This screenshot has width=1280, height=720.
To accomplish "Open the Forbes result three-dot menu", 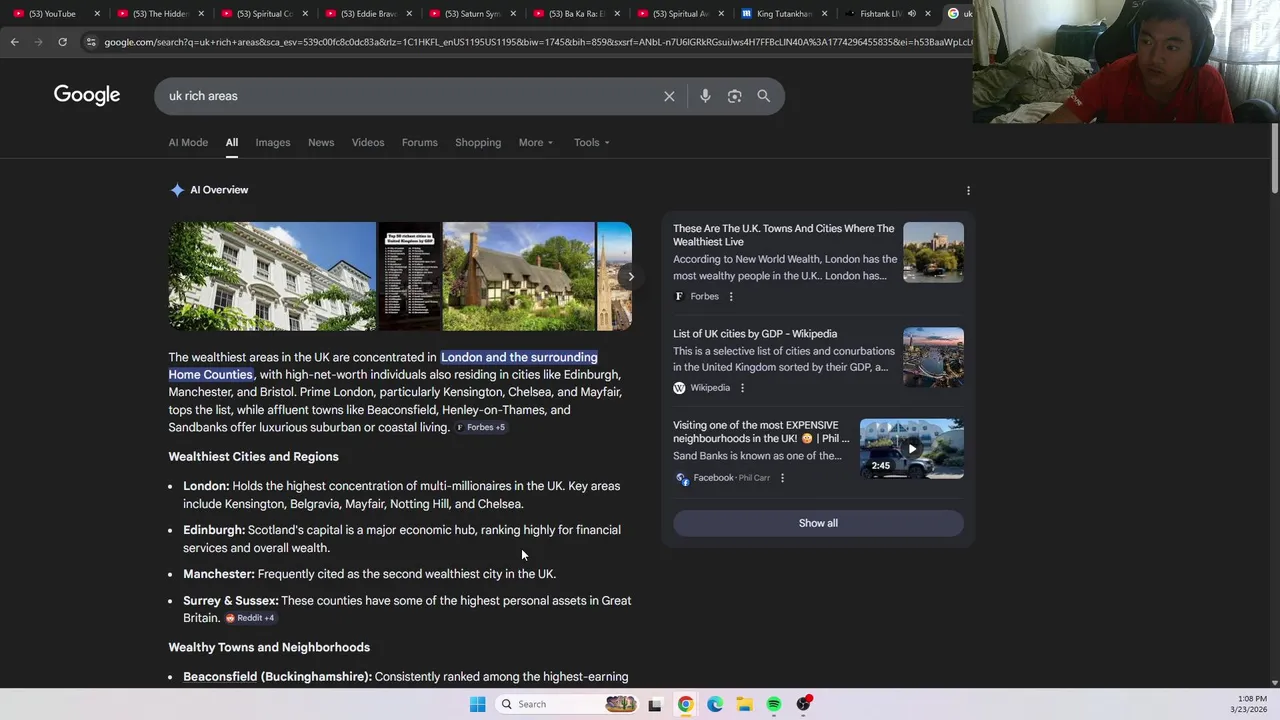I will click(731, 296).
